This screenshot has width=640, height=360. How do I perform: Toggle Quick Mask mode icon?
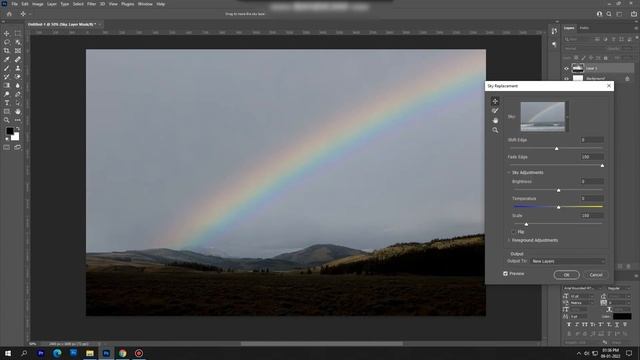[7, 147]
